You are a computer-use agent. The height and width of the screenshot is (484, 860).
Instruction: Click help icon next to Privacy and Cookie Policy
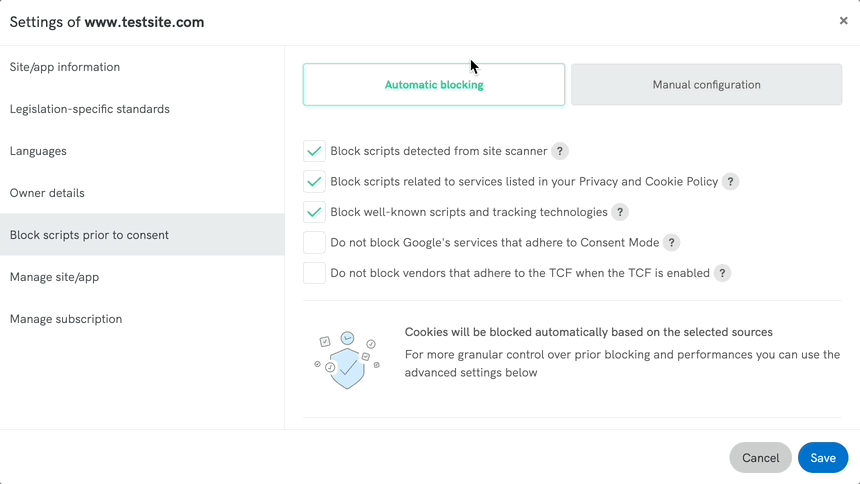coord(731,182)
